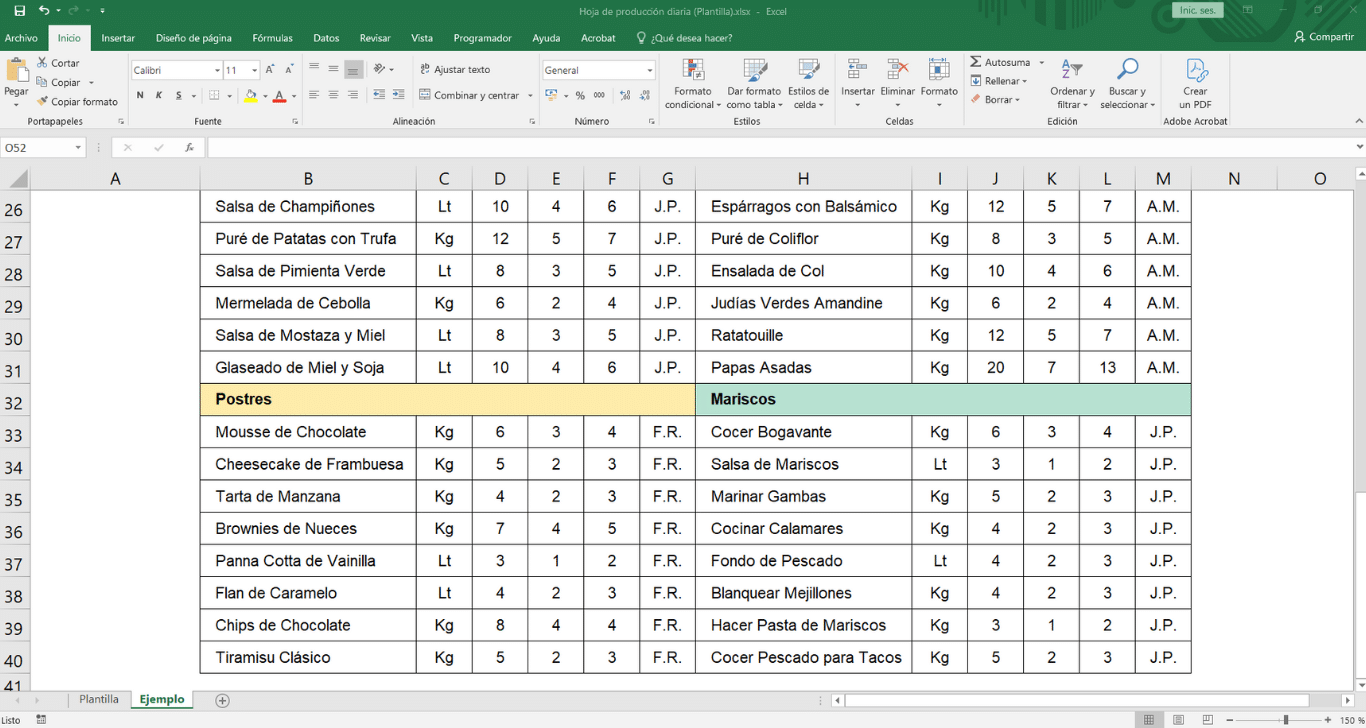
Task: Expand the General number format dropdown
Action: pos(649,71)
